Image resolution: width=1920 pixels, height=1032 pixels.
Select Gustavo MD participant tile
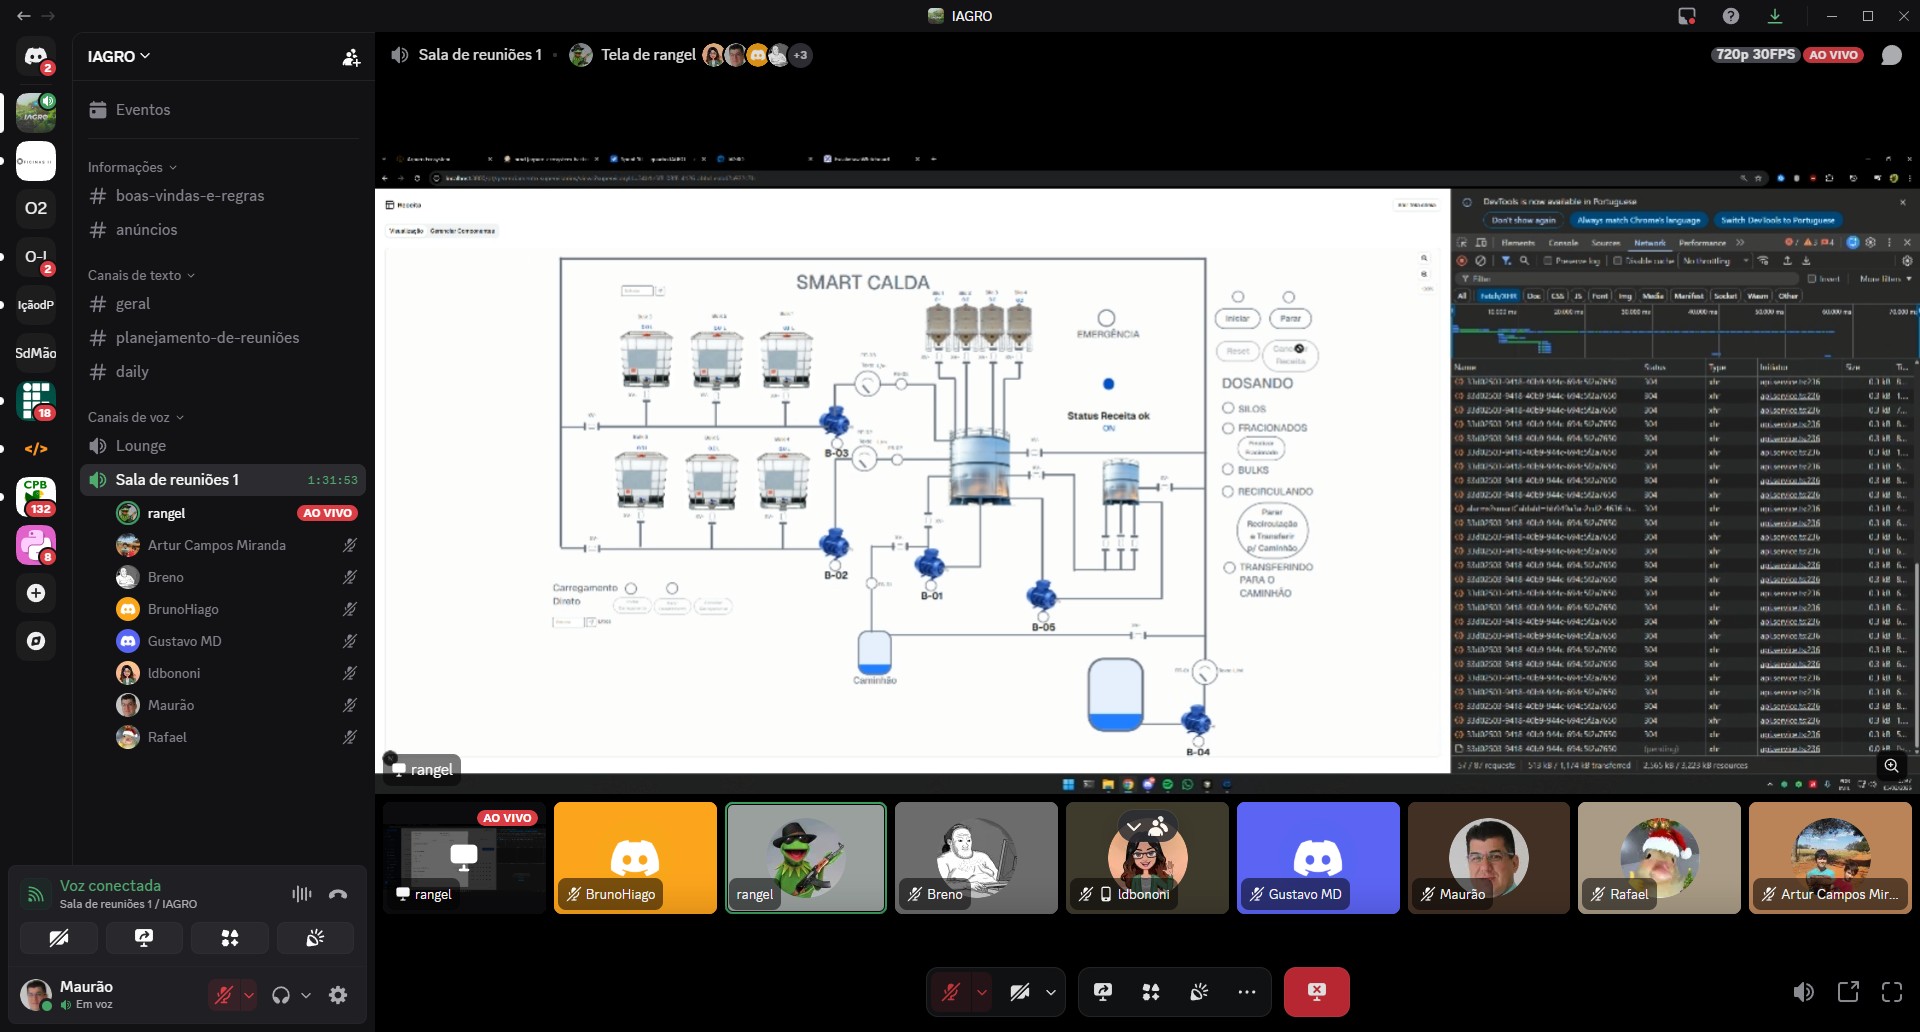coord(1318,858)
